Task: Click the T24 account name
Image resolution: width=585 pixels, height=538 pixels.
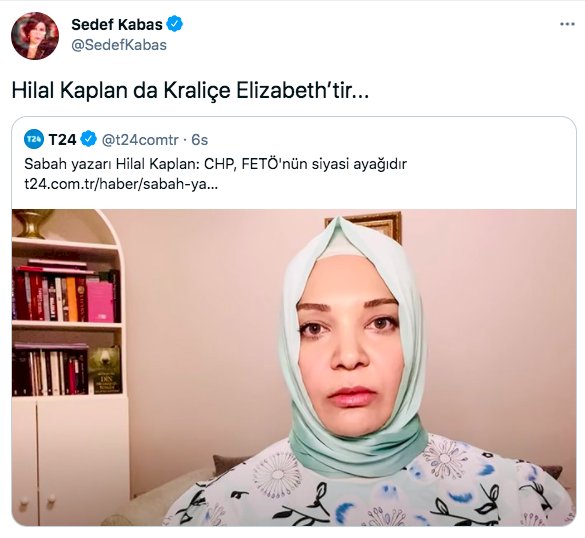Action: click(x=62, y=140)
